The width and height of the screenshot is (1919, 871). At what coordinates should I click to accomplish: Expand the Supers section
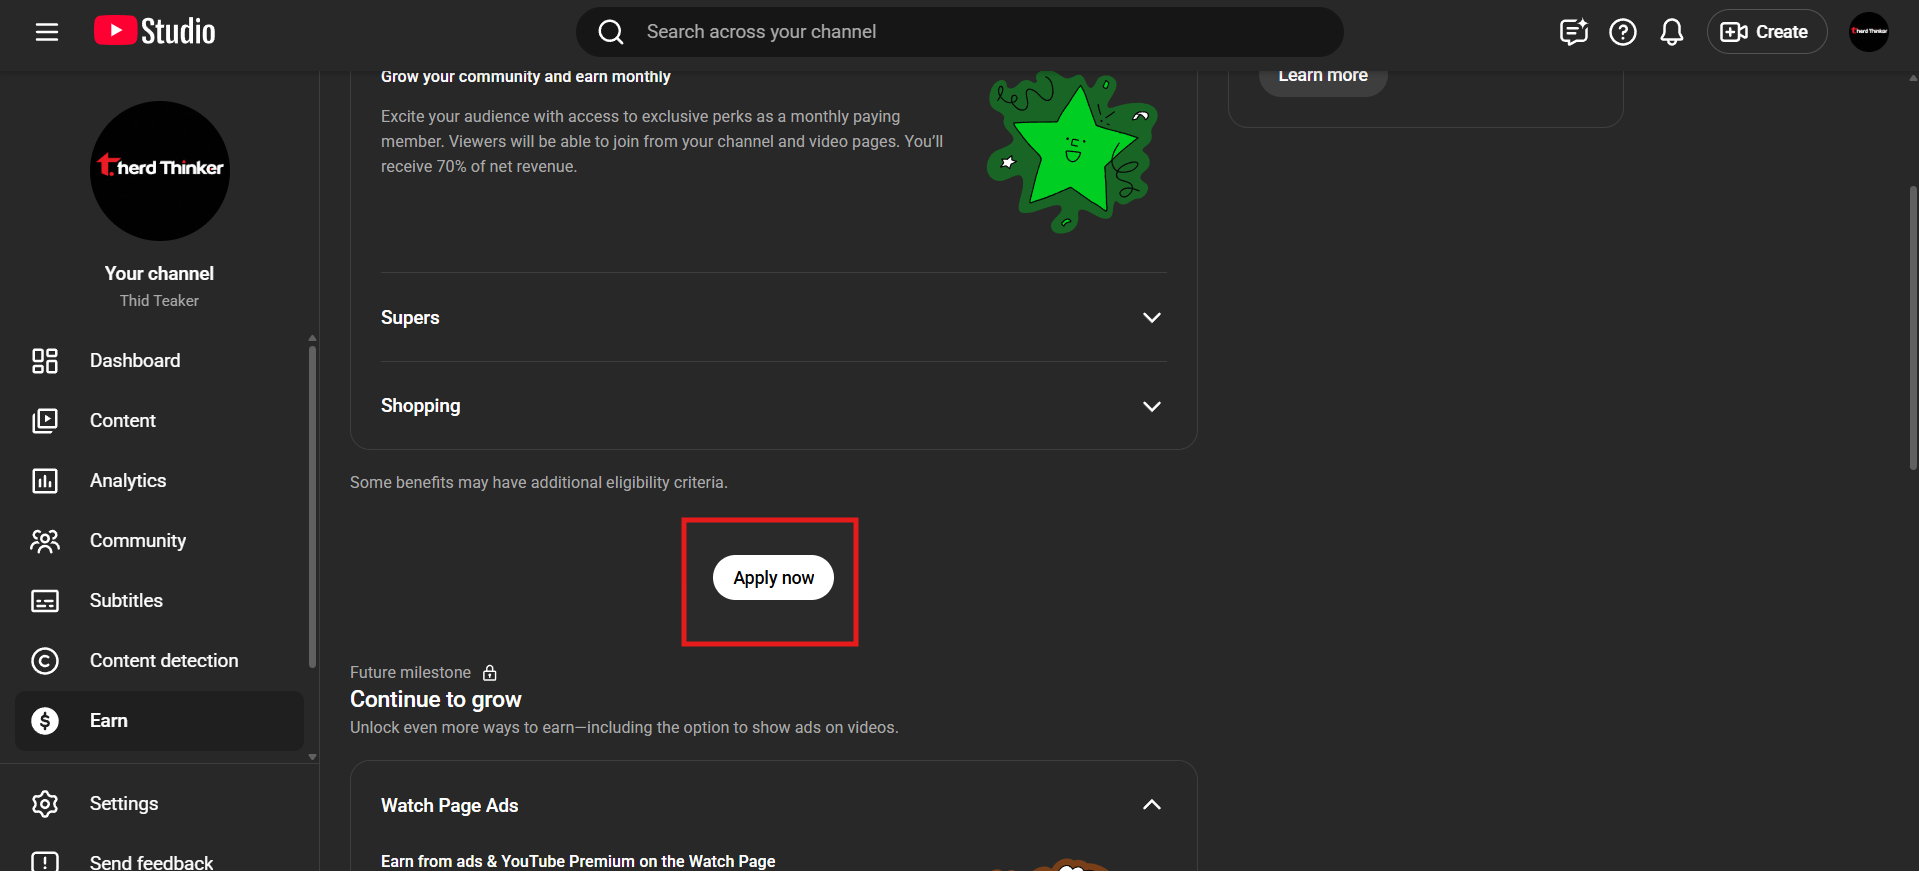tap(1151, 317)
